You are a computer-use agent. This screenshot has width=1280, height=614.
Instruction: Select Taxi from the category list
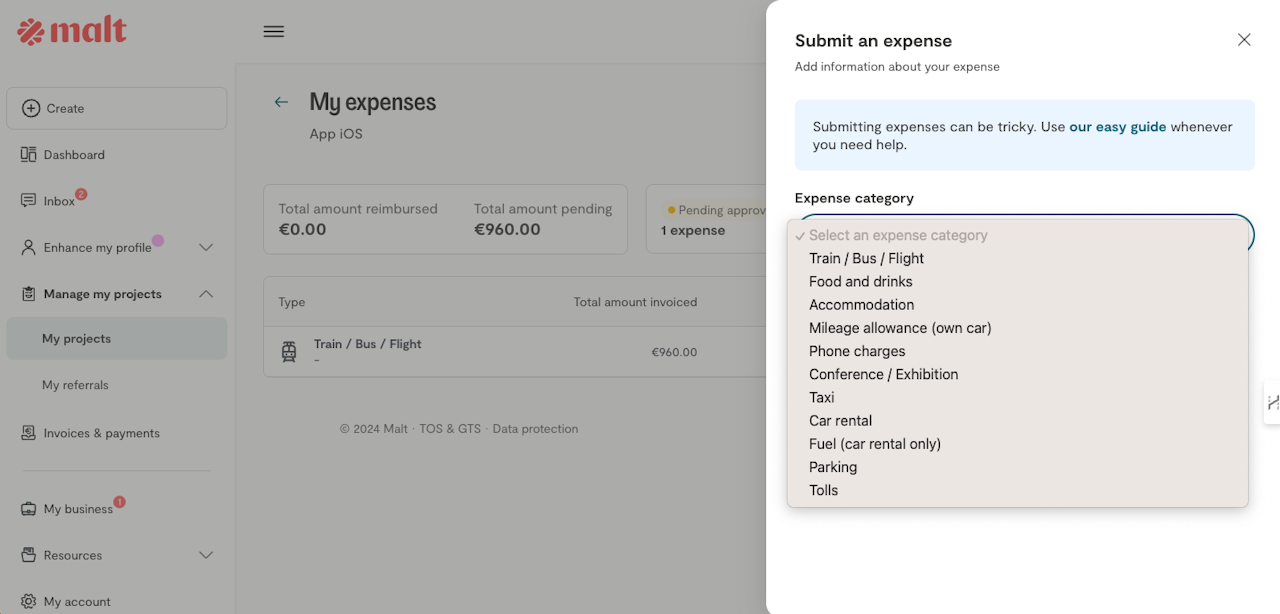(821, 398)
